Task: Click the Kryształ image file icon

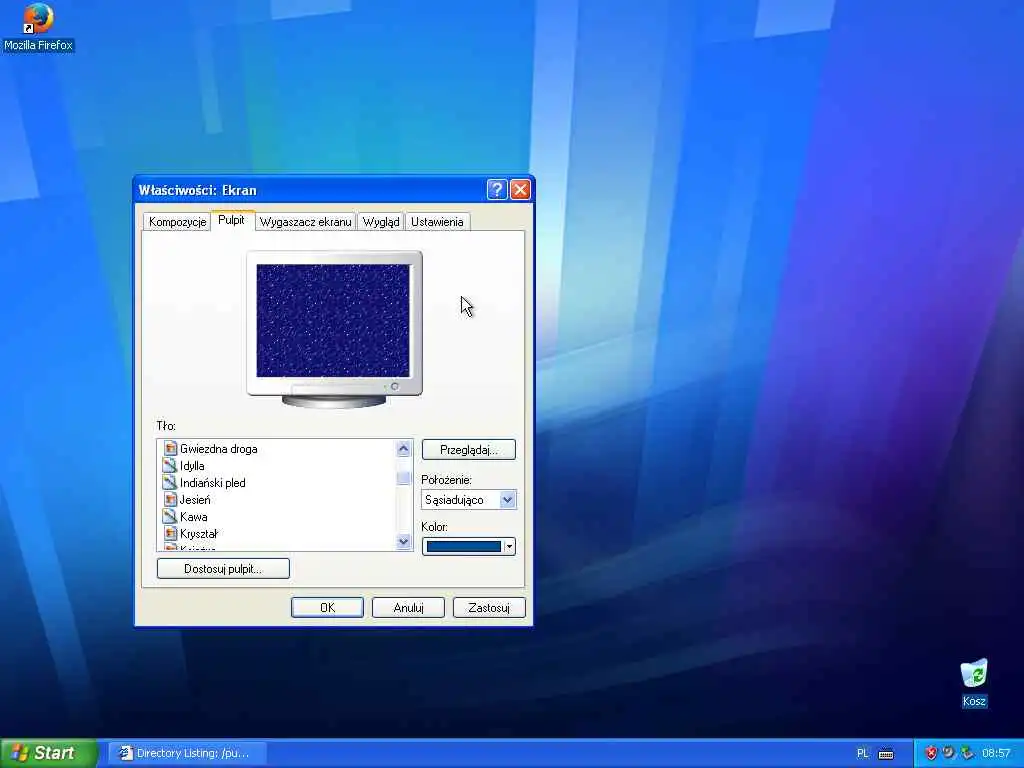Action: coord(170,534)
